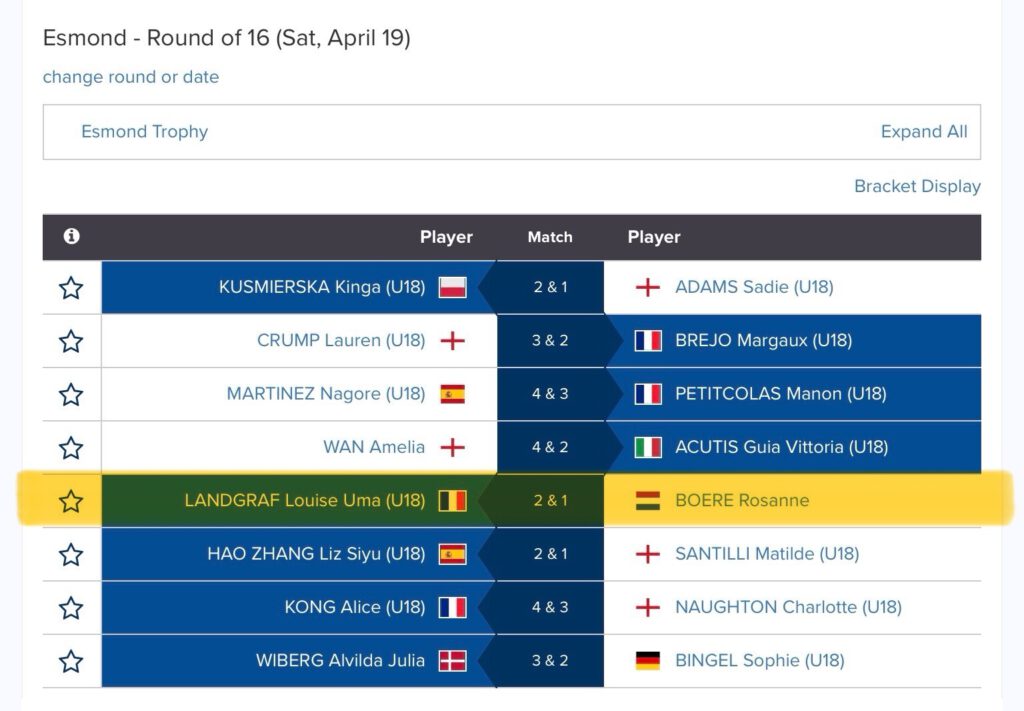Screen dimensions: 1024x711
Task: Click the German flag beside BINGEL Sophie
Action: pos(647,661)
